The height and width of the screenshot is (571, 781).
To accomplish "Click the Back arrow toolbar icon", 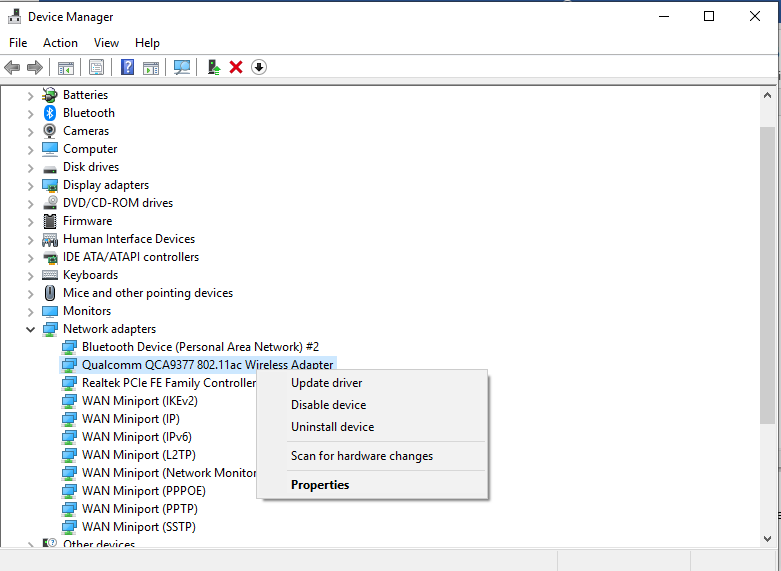I will pos(12,67).
